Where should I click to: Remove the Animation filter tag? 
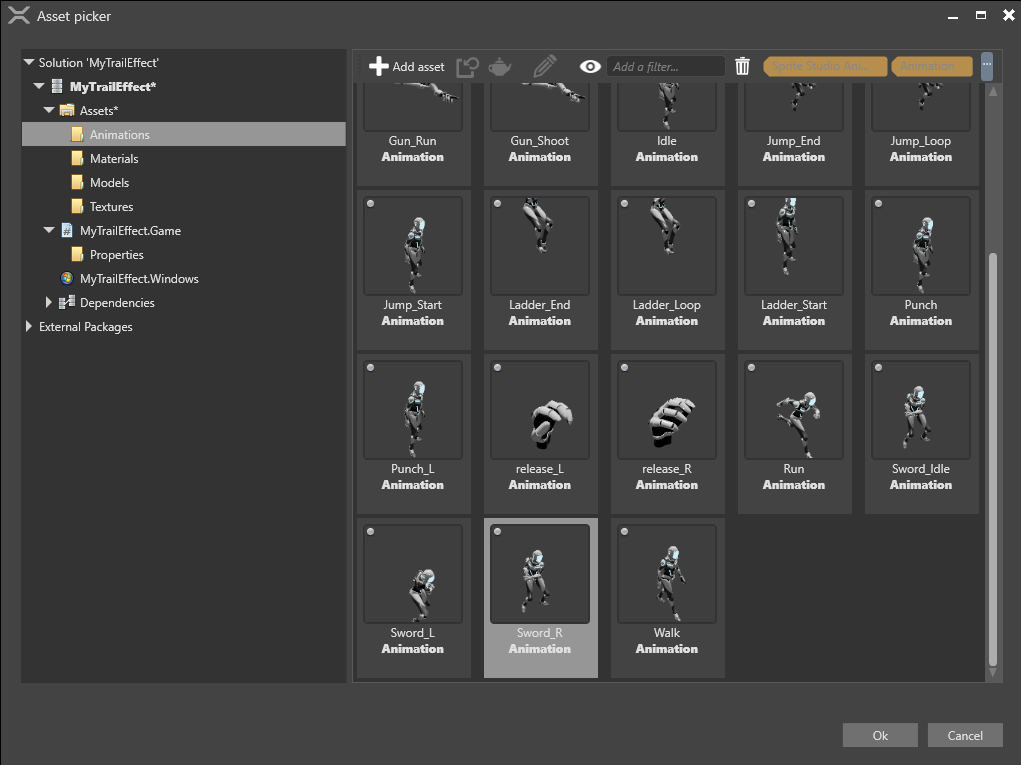click(930, 66)
